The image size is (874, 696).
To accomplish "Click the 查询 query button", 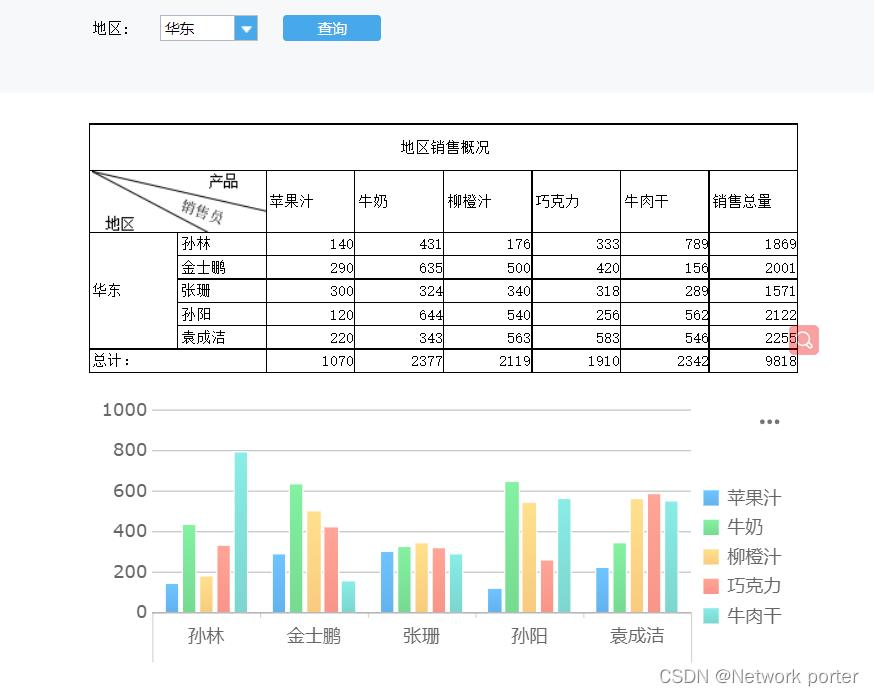I will [x=332, y=28].
